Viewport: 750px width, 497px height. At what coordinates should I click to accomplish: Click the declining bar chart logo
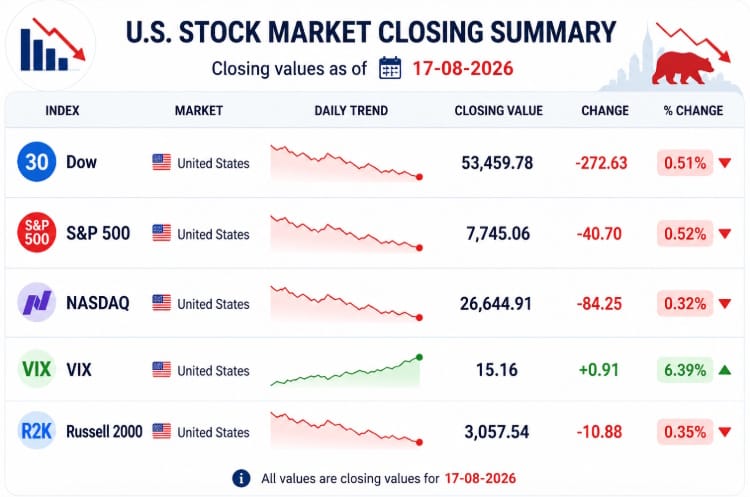(52, 45)
